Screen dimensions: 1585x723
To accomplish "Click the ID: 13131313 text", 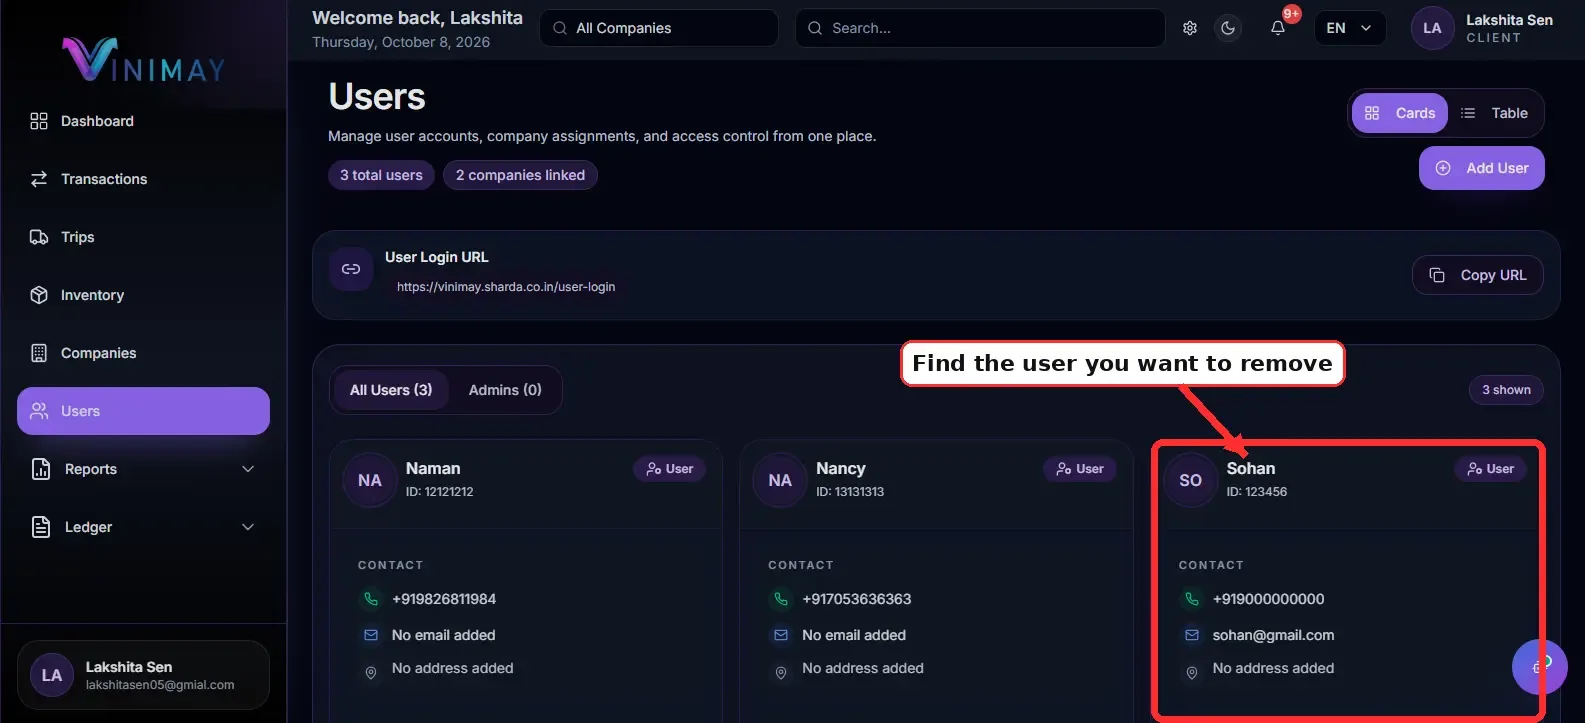I will [850, 492].
